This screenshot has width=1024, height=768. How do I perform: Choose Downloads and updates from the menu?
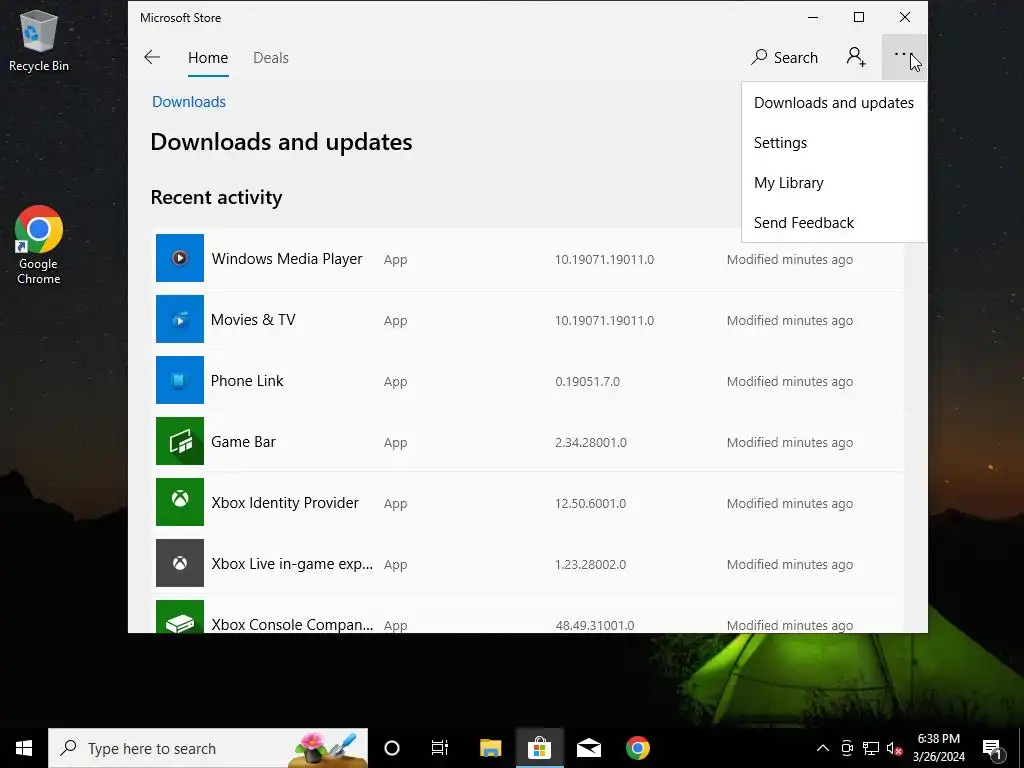tap(834, 103)
